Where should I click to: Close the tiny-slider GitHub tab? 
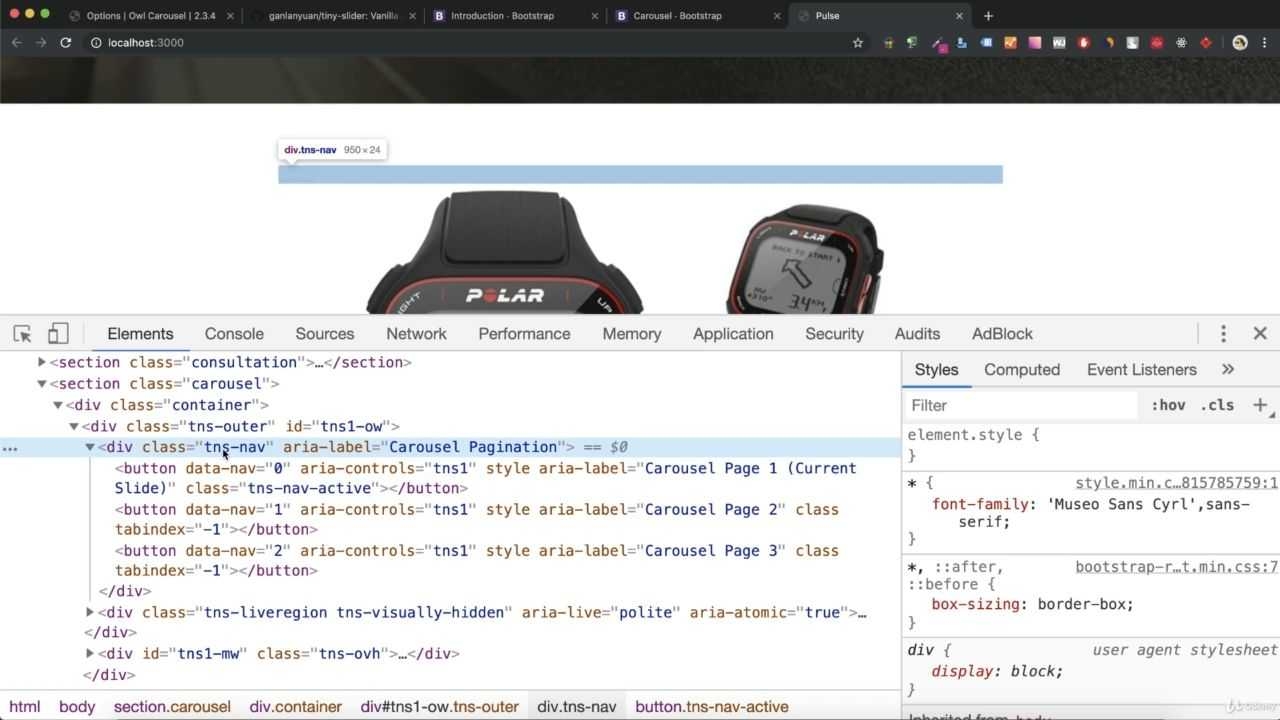pos(412,16)
